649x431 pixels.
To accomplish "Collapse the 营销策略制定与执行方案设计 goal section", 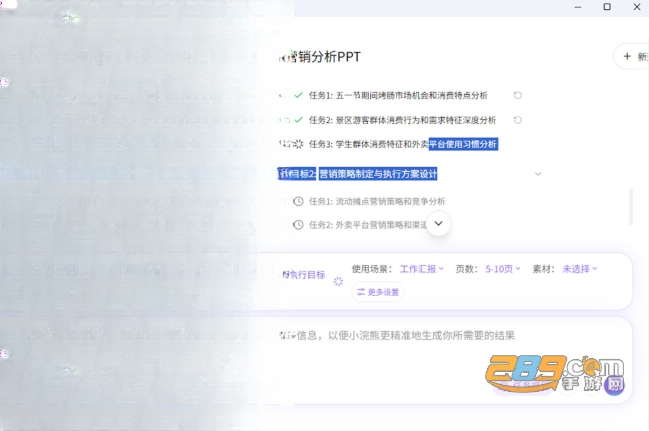I will click(538, 174).
